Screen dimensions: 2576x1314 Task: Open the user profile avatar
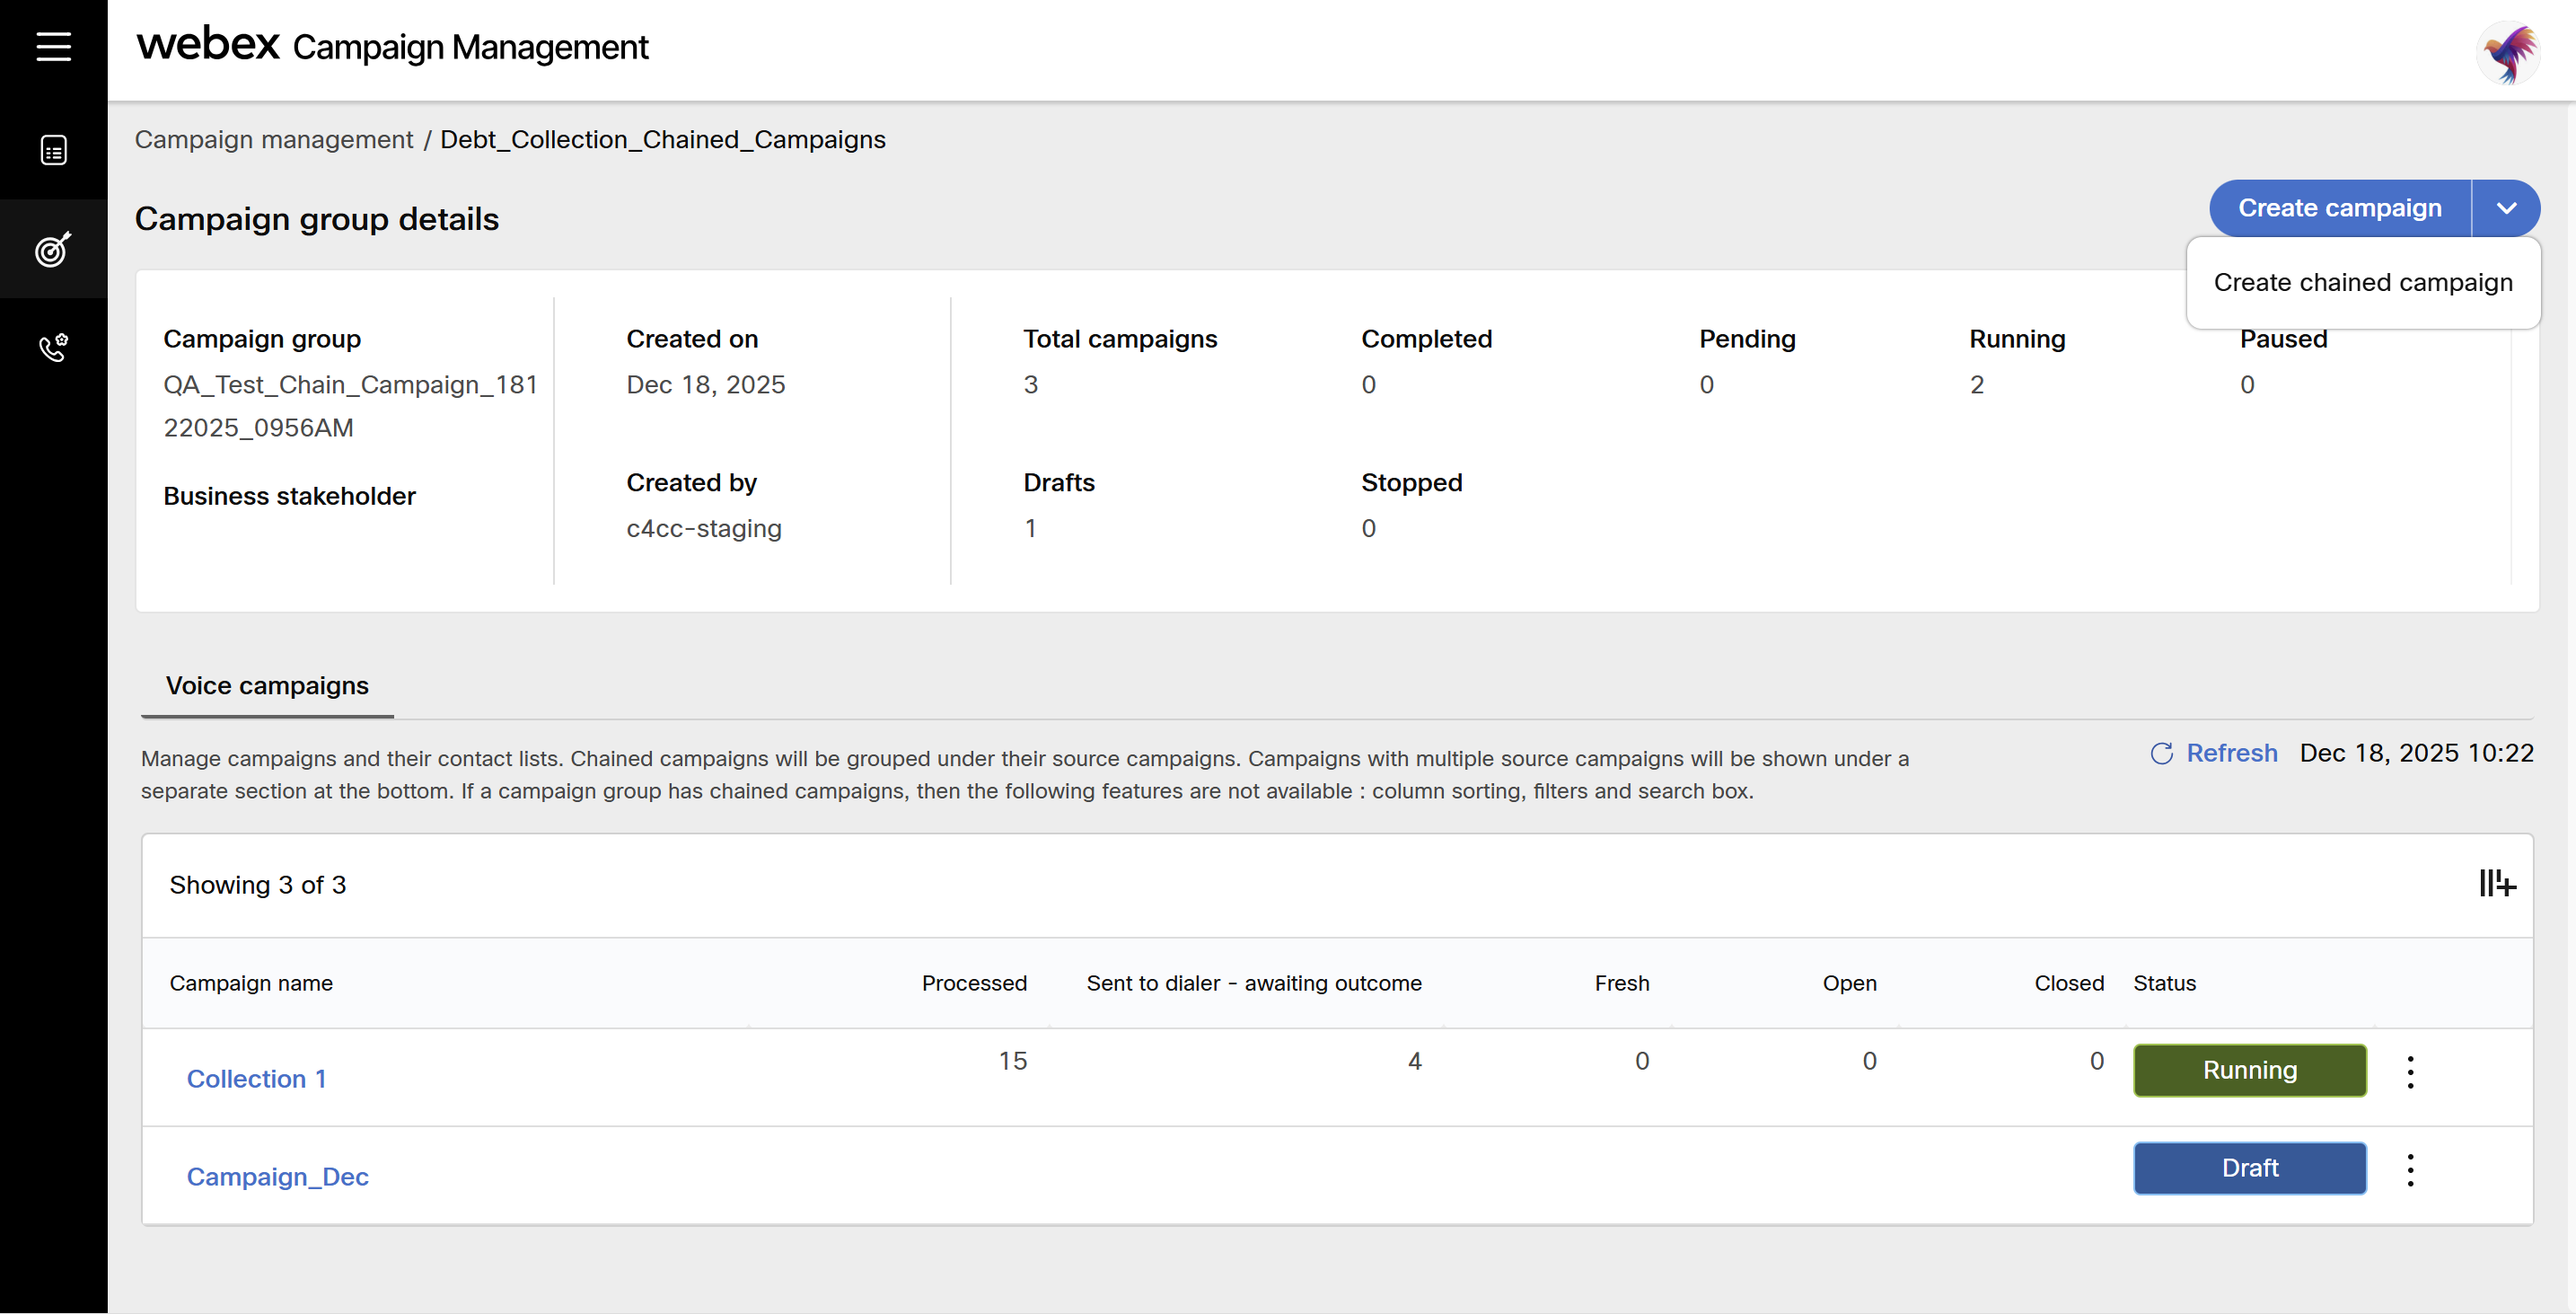coord(2507,52)
